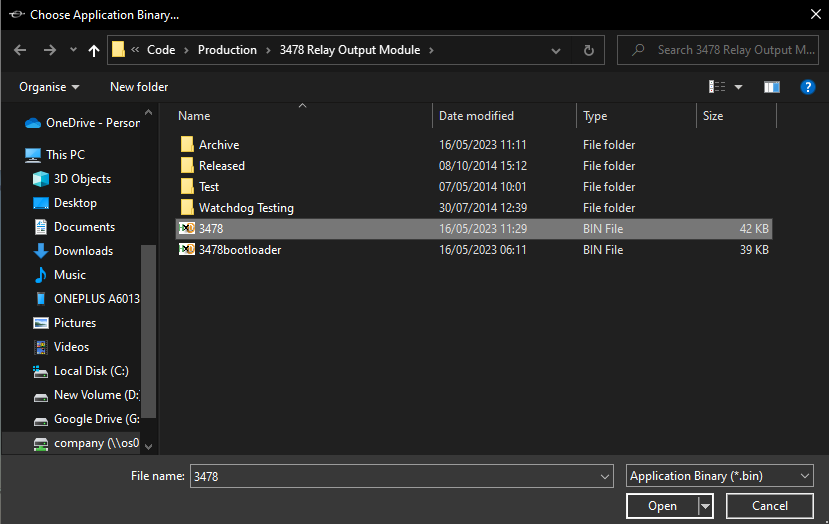Select the Watchdog Testing folder name
This screenshot has height=524, width=829.
click(246, 208)
